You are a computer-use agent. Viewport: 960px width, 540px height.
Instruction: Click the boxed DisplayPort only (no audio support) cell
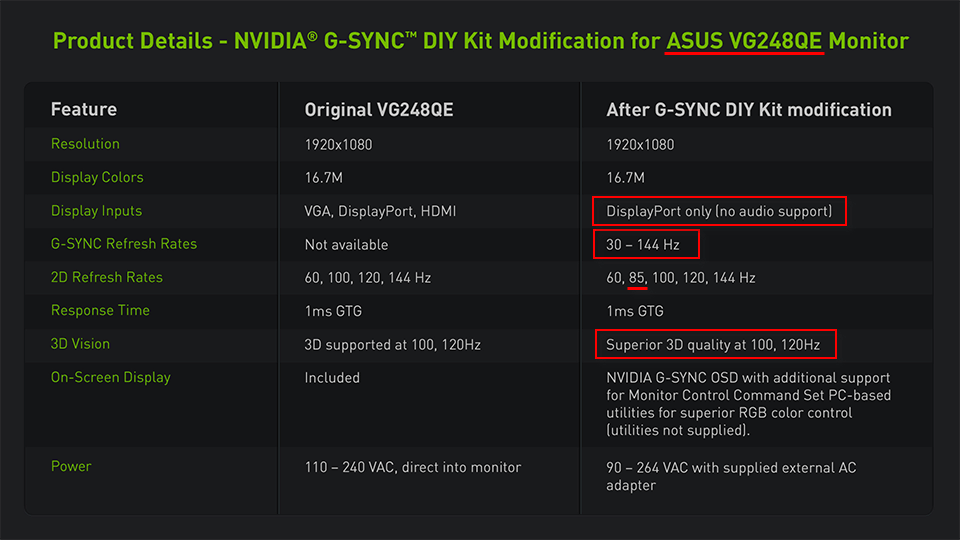click(x=719, y=211)
